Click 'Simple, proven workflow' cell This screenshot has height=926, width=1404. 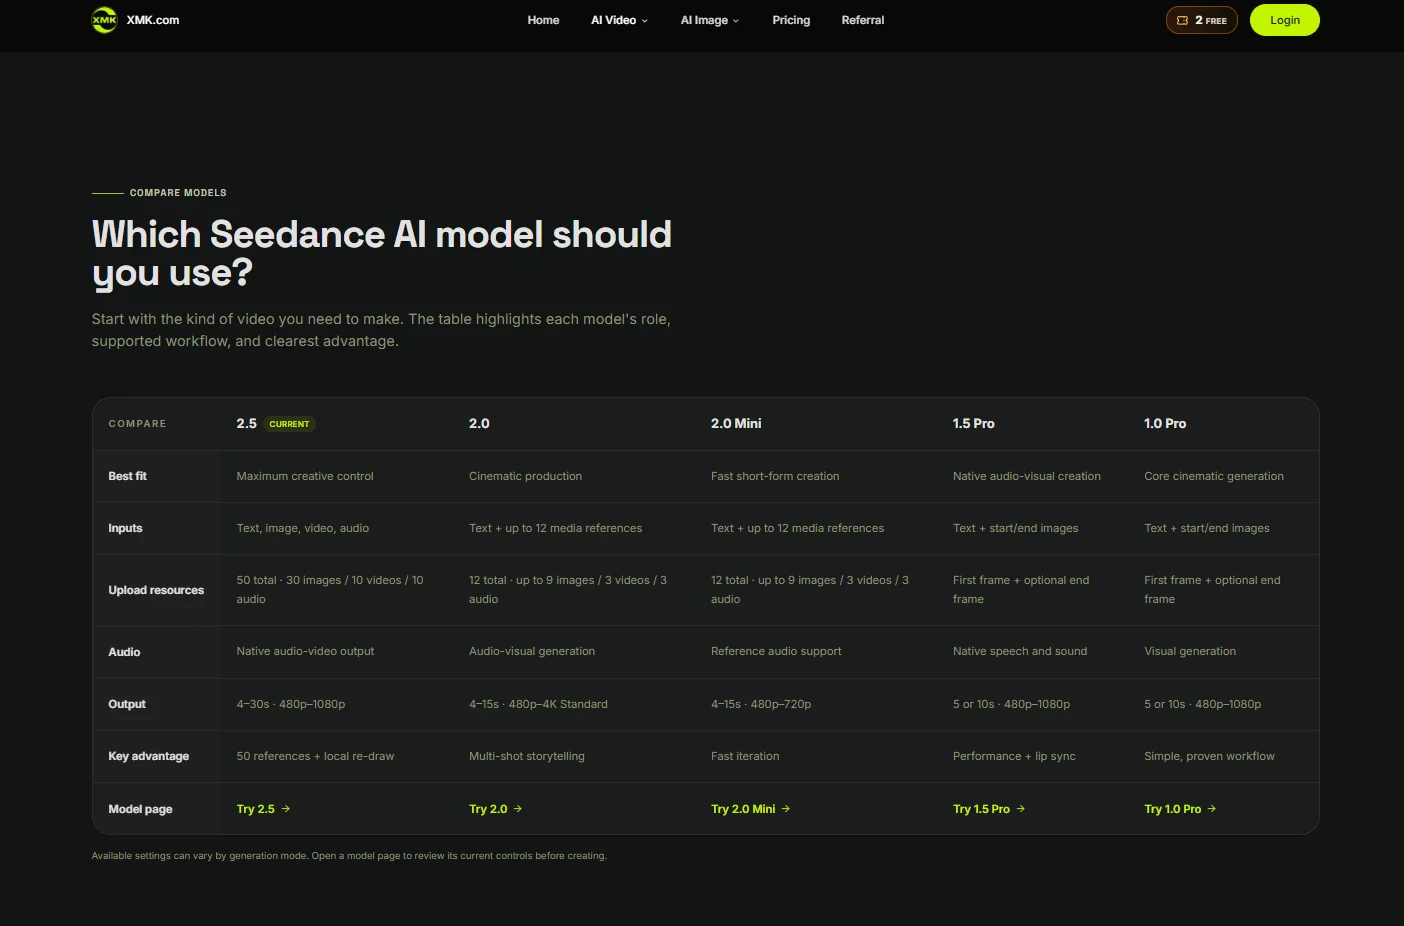click(x=1209, y=756)
